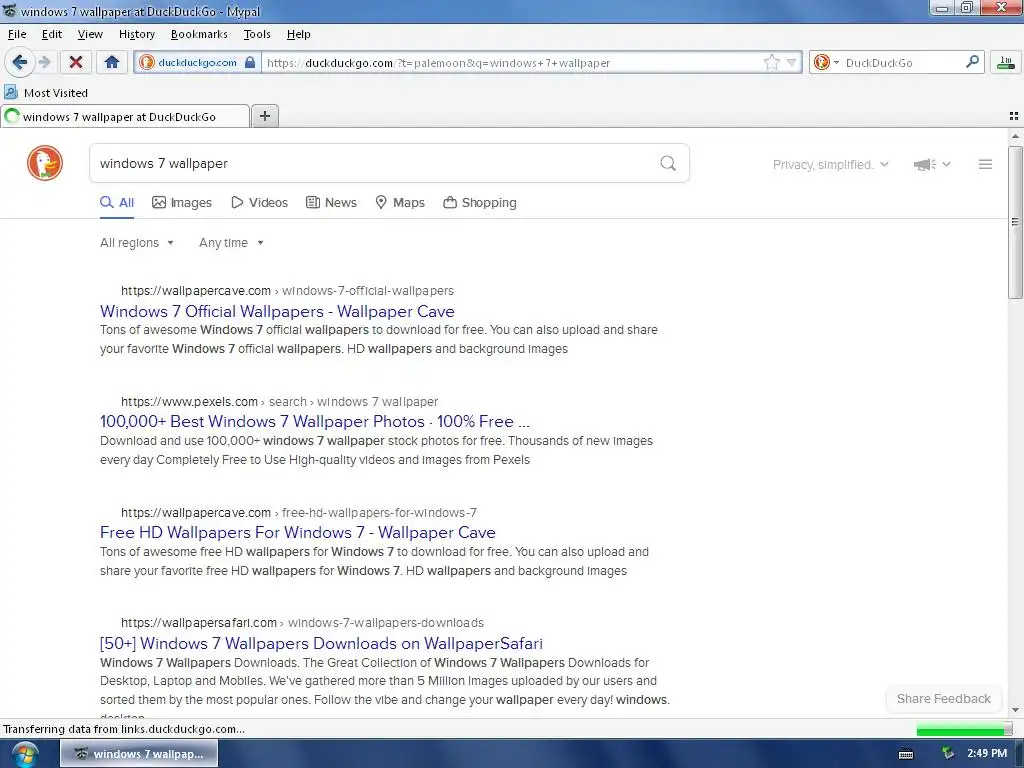Switch to Shopping results

(x=479, y=202)
